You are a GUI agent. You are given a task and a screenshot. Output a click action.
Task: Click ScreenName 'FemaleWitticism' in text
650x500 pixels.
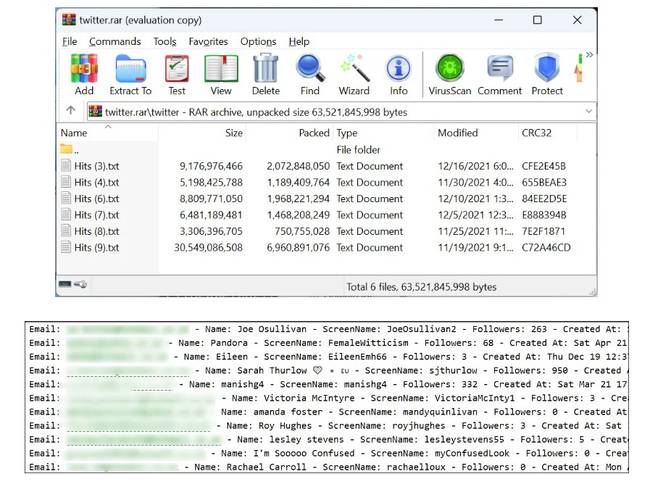coord(368,343)
